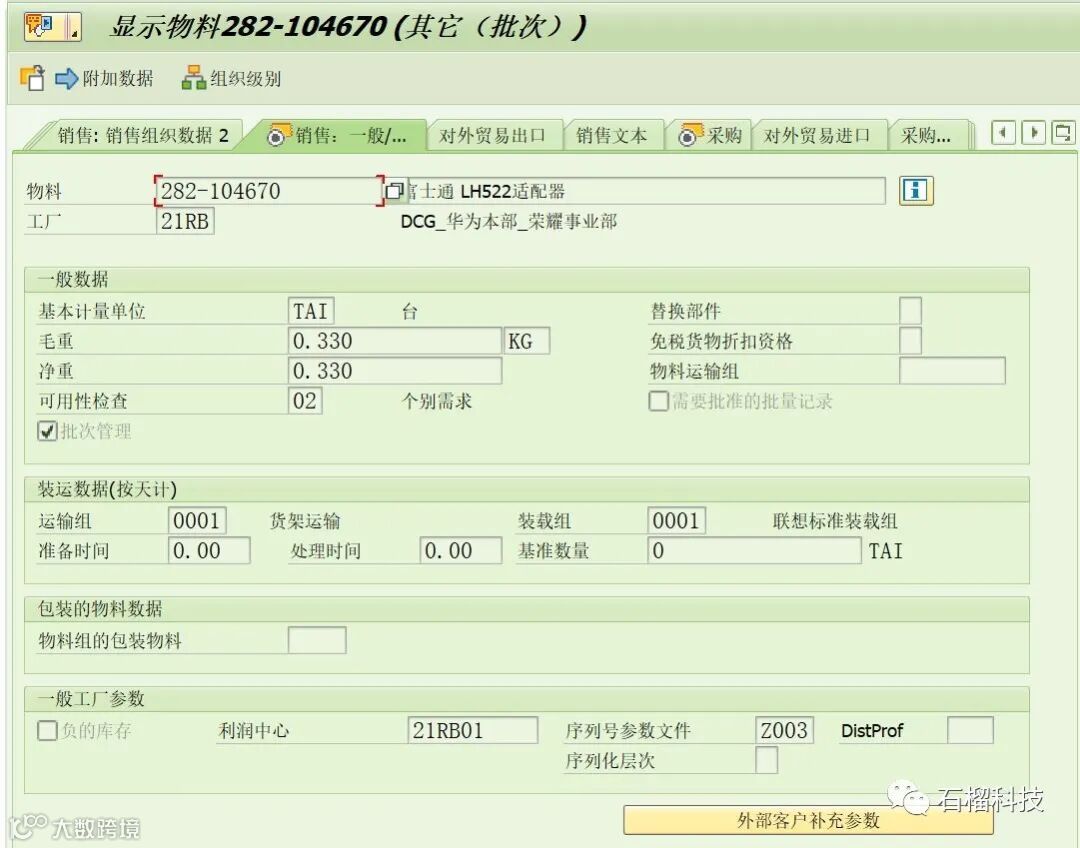Image resolution: width=1080 pixels, height=848 pixels.
Task: Click the text 联想标准装载组
Action: tap(835, 521)
